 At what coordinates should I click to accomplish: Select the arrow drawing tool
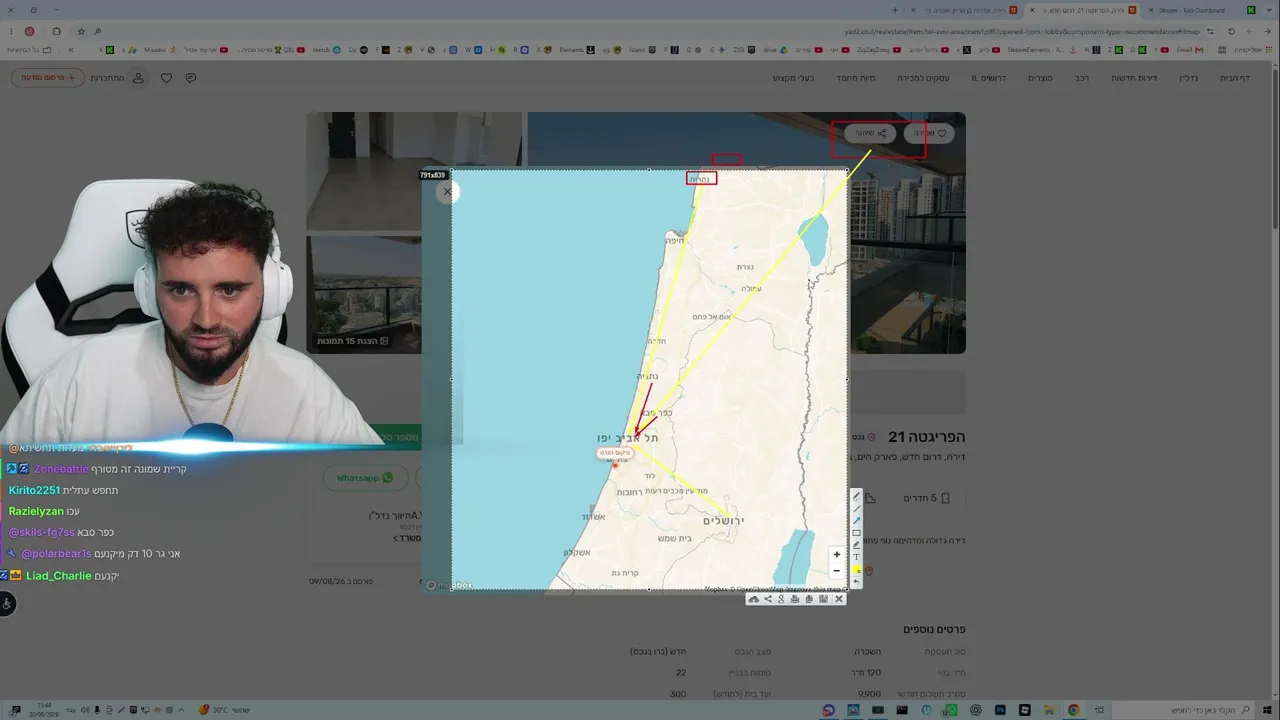856,521
